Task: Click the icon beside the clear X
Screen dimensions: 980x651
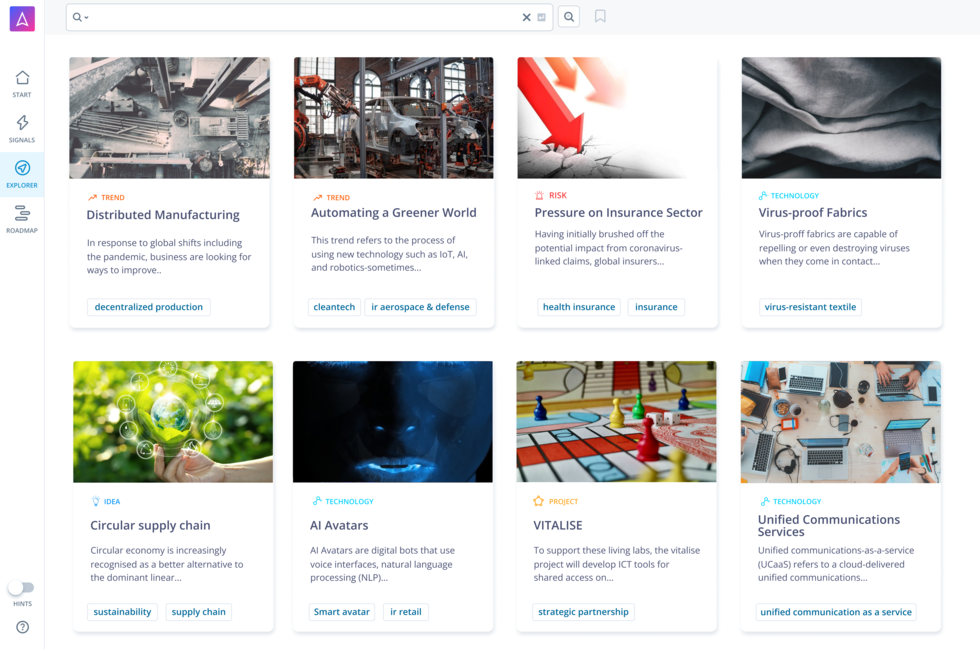Action: 541,17
